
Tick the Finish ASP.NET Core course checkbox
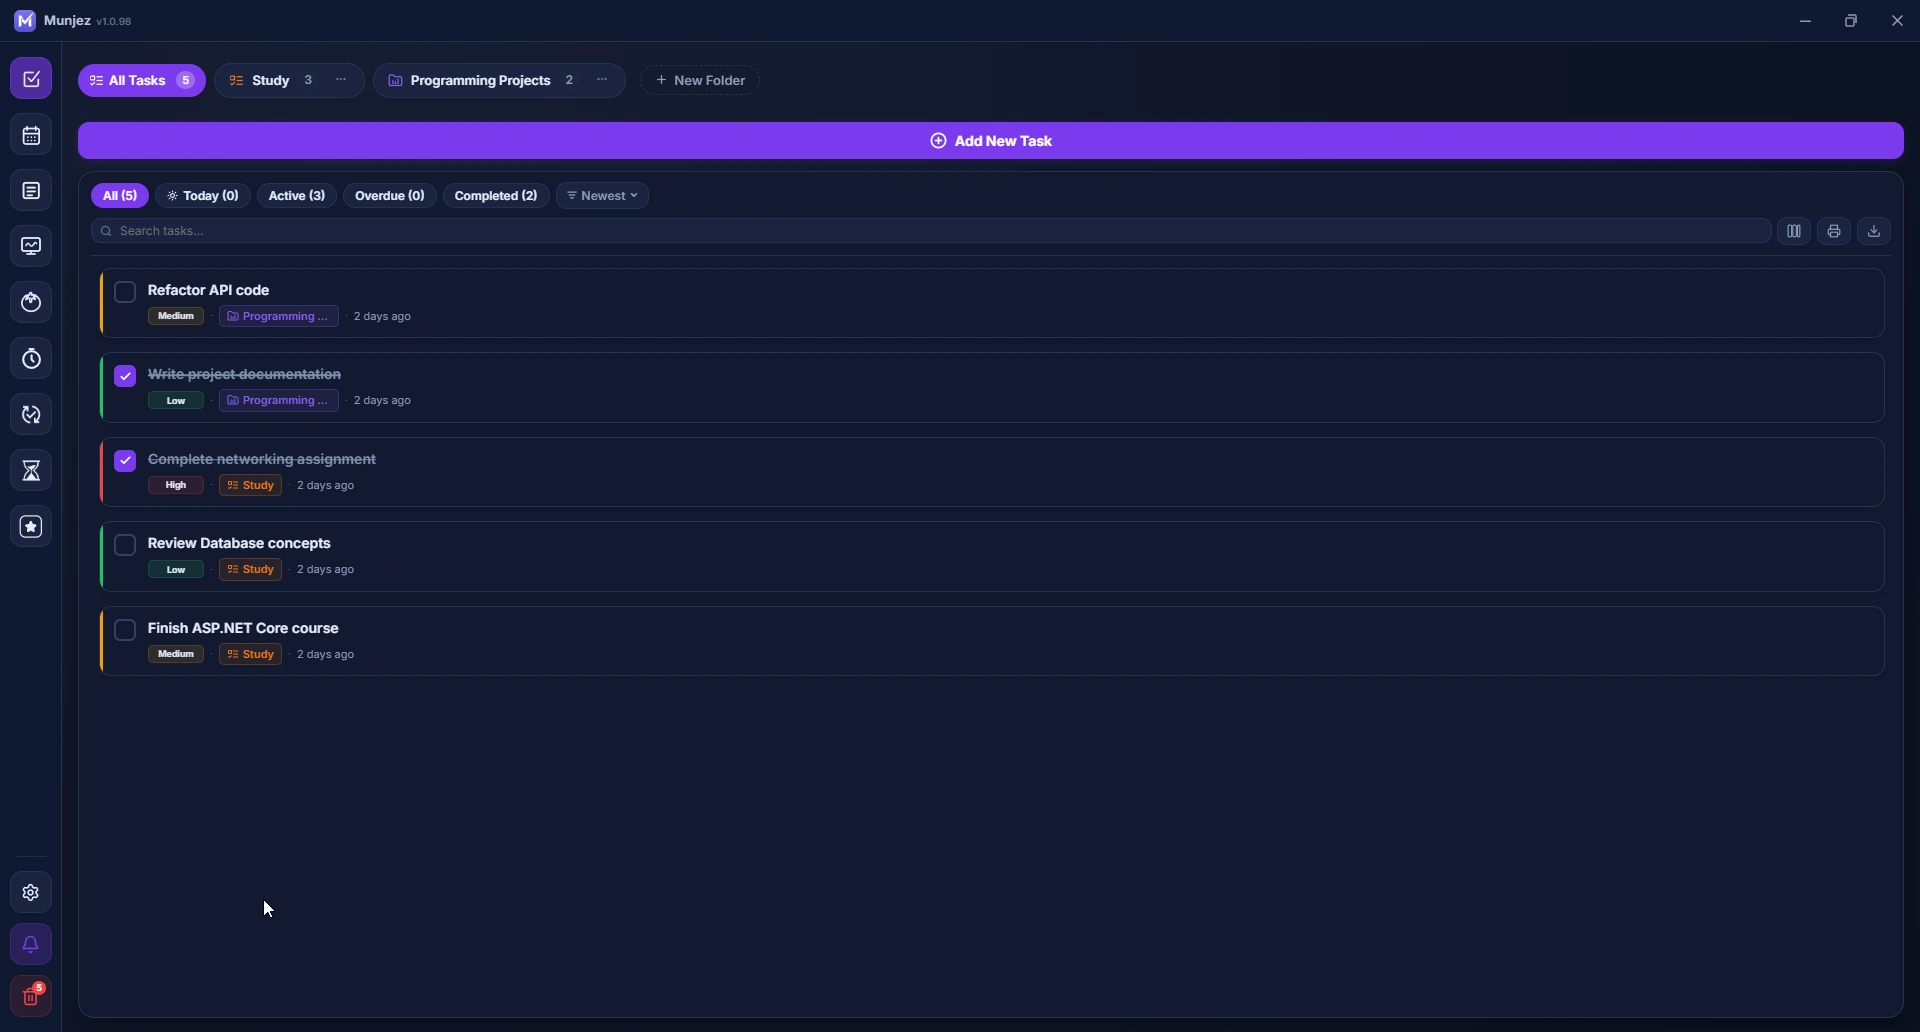click(x=125, y=630)
